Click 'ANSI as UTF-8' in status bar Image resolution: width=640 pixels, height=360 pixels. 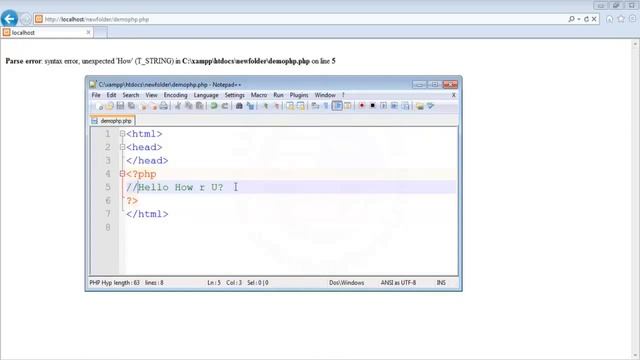(398, 282)
